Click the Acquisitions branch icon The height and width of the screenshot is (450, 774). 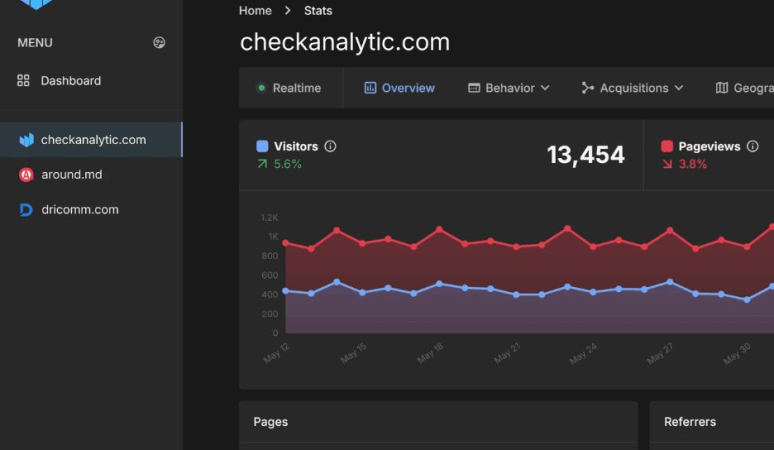pos(587,88)
